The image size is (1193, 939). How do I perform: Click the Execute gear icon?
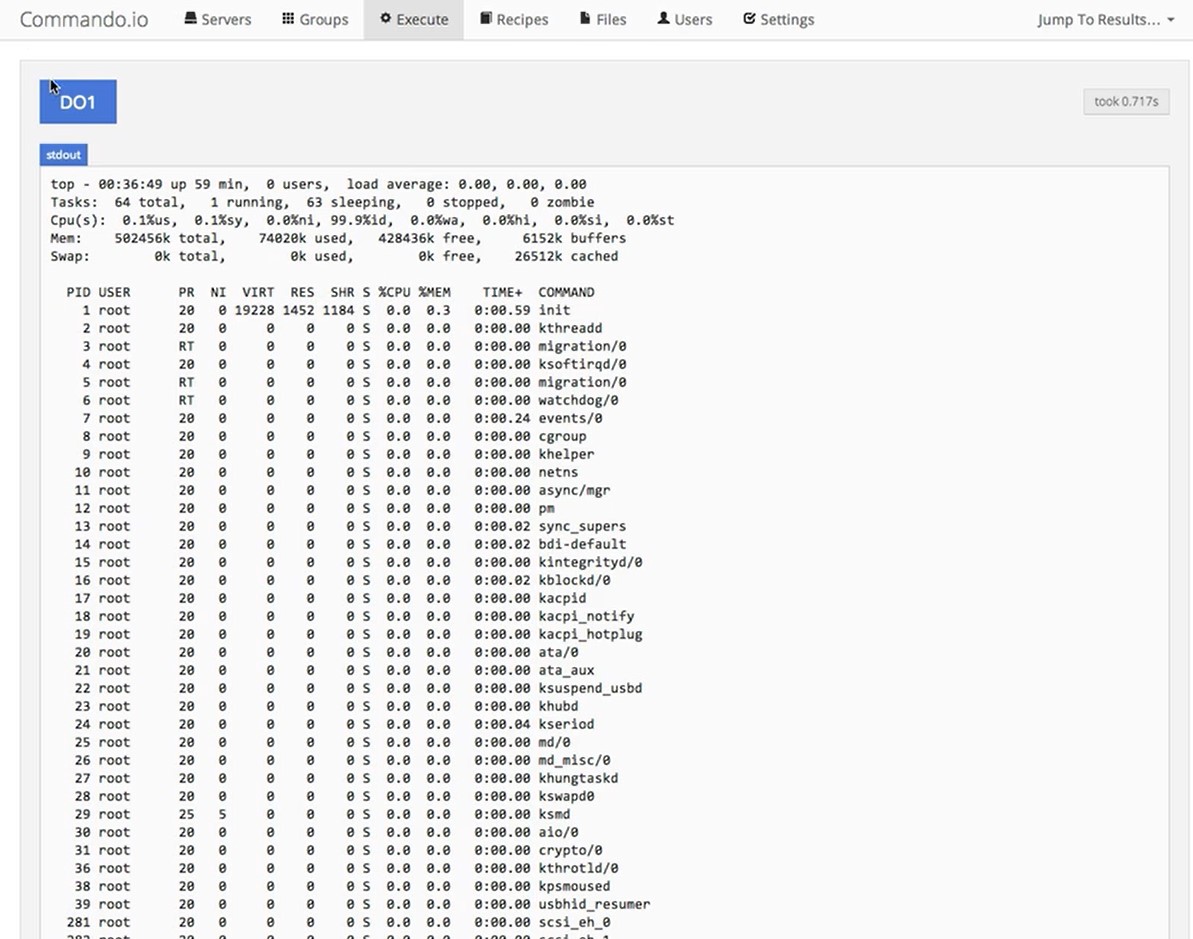pos(386,18)
